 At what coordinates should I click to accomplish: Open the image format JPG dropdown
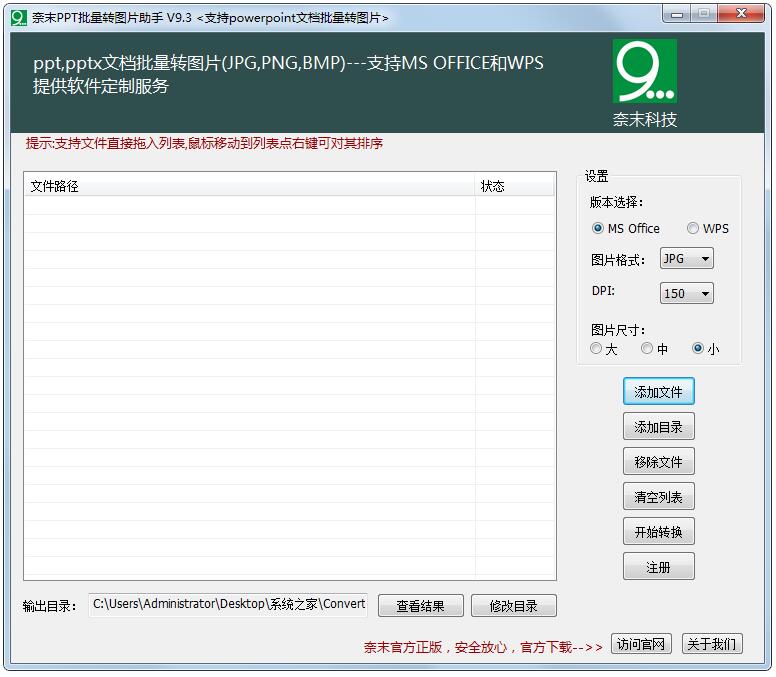686,259
